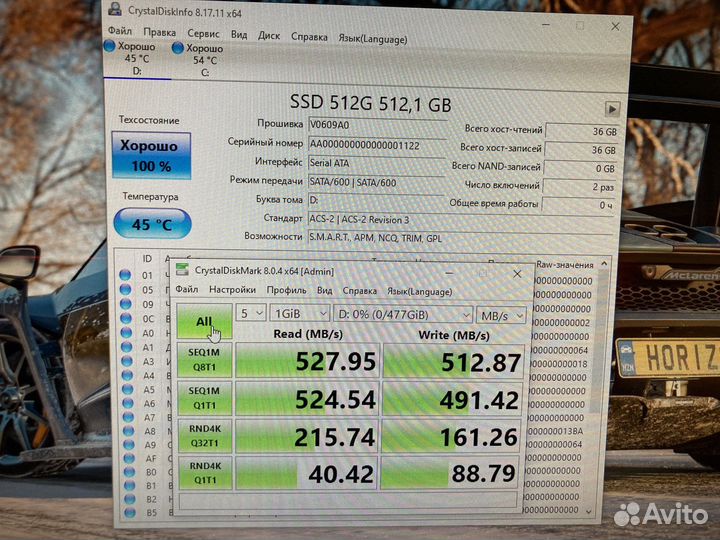Run SEQ1M Q8T1 test
This screenshot has width=720, height=540.
(204, 360)
